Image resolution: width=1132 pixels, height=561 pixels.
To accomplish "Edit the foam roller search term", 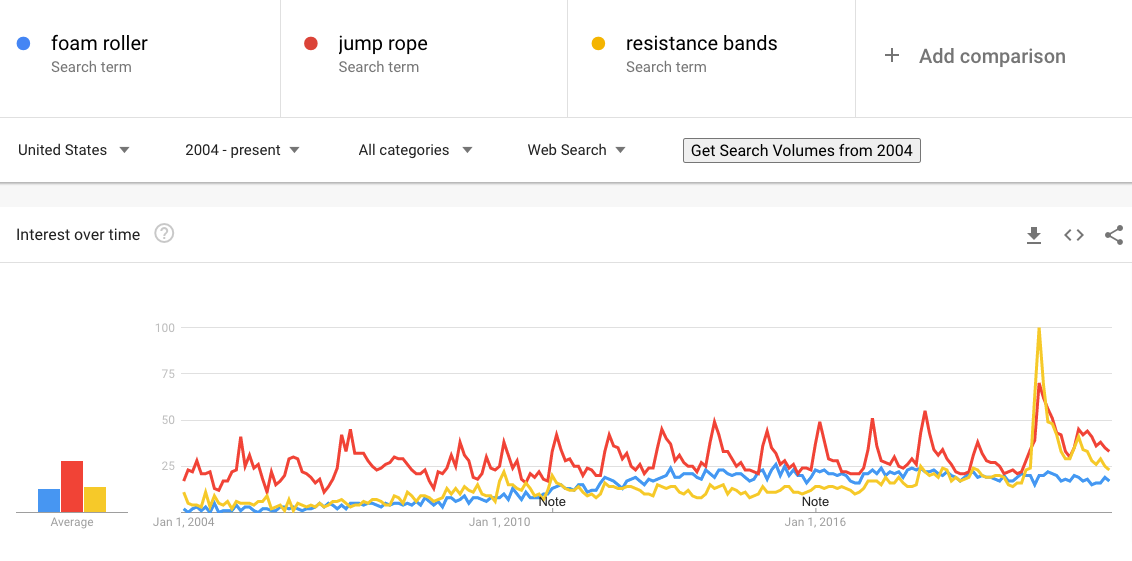I will (x=99, y=44).
